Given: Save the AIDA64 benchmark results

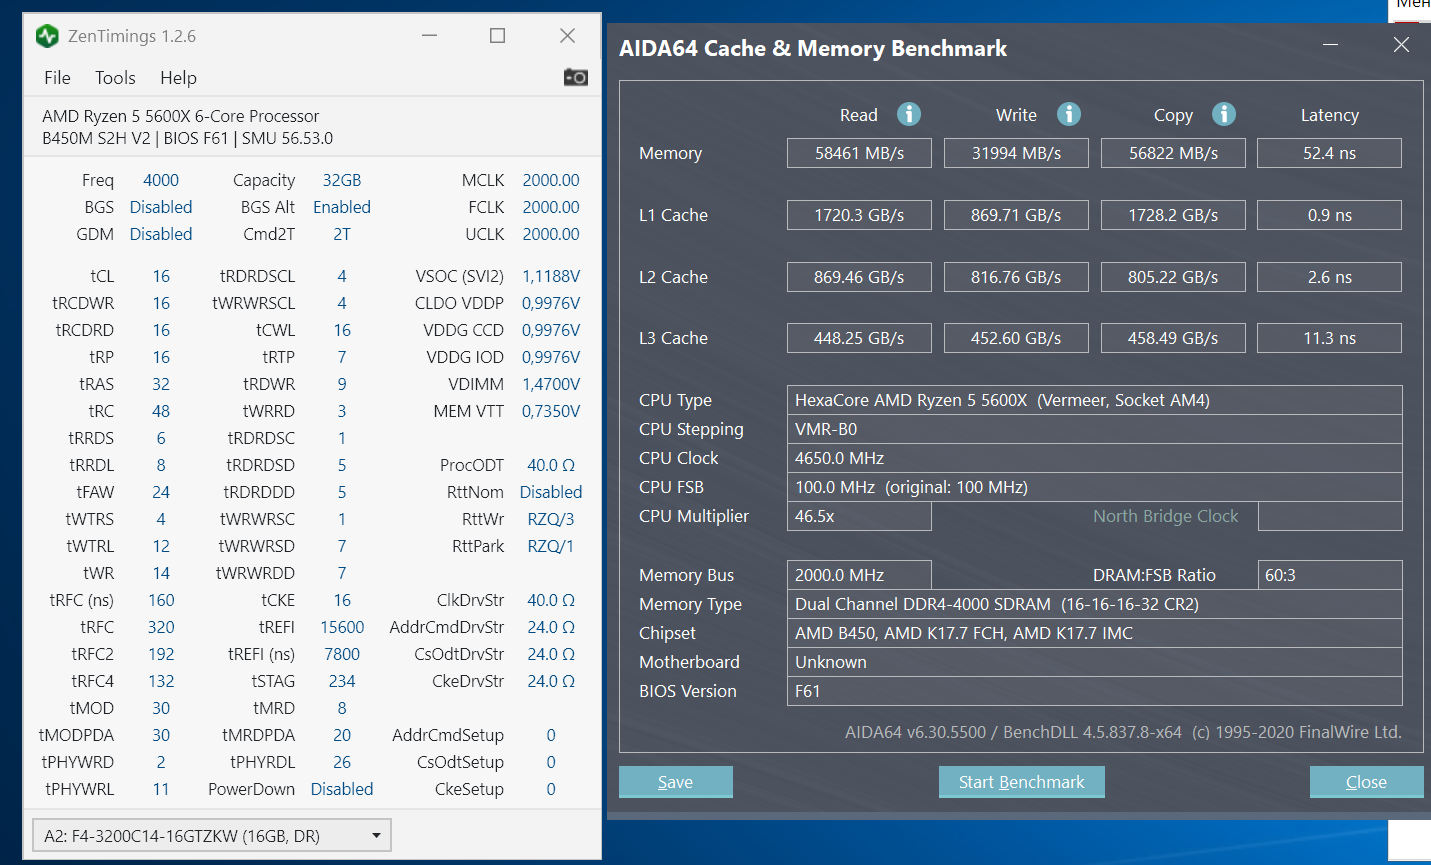Looking at the screenshot, I should coord(676,782).
